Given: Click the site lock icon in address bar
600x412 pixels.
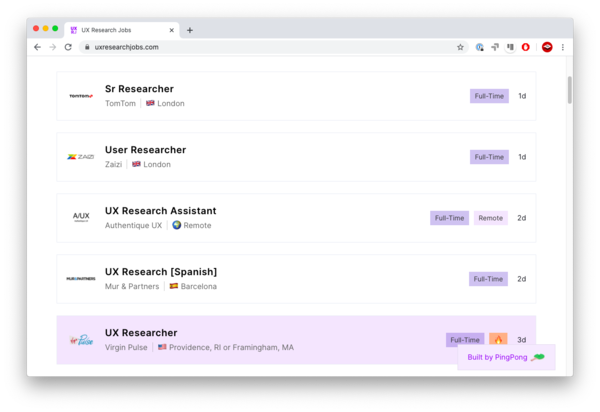Looking at the screenshot, I should click(x=87, y=47).
